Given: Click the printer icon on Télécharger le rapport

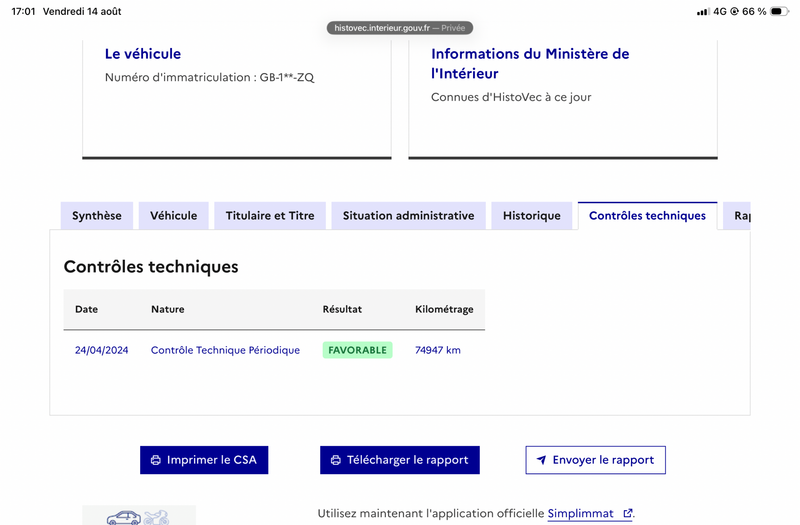Looking at the screenshot, I should coord(336,460).
